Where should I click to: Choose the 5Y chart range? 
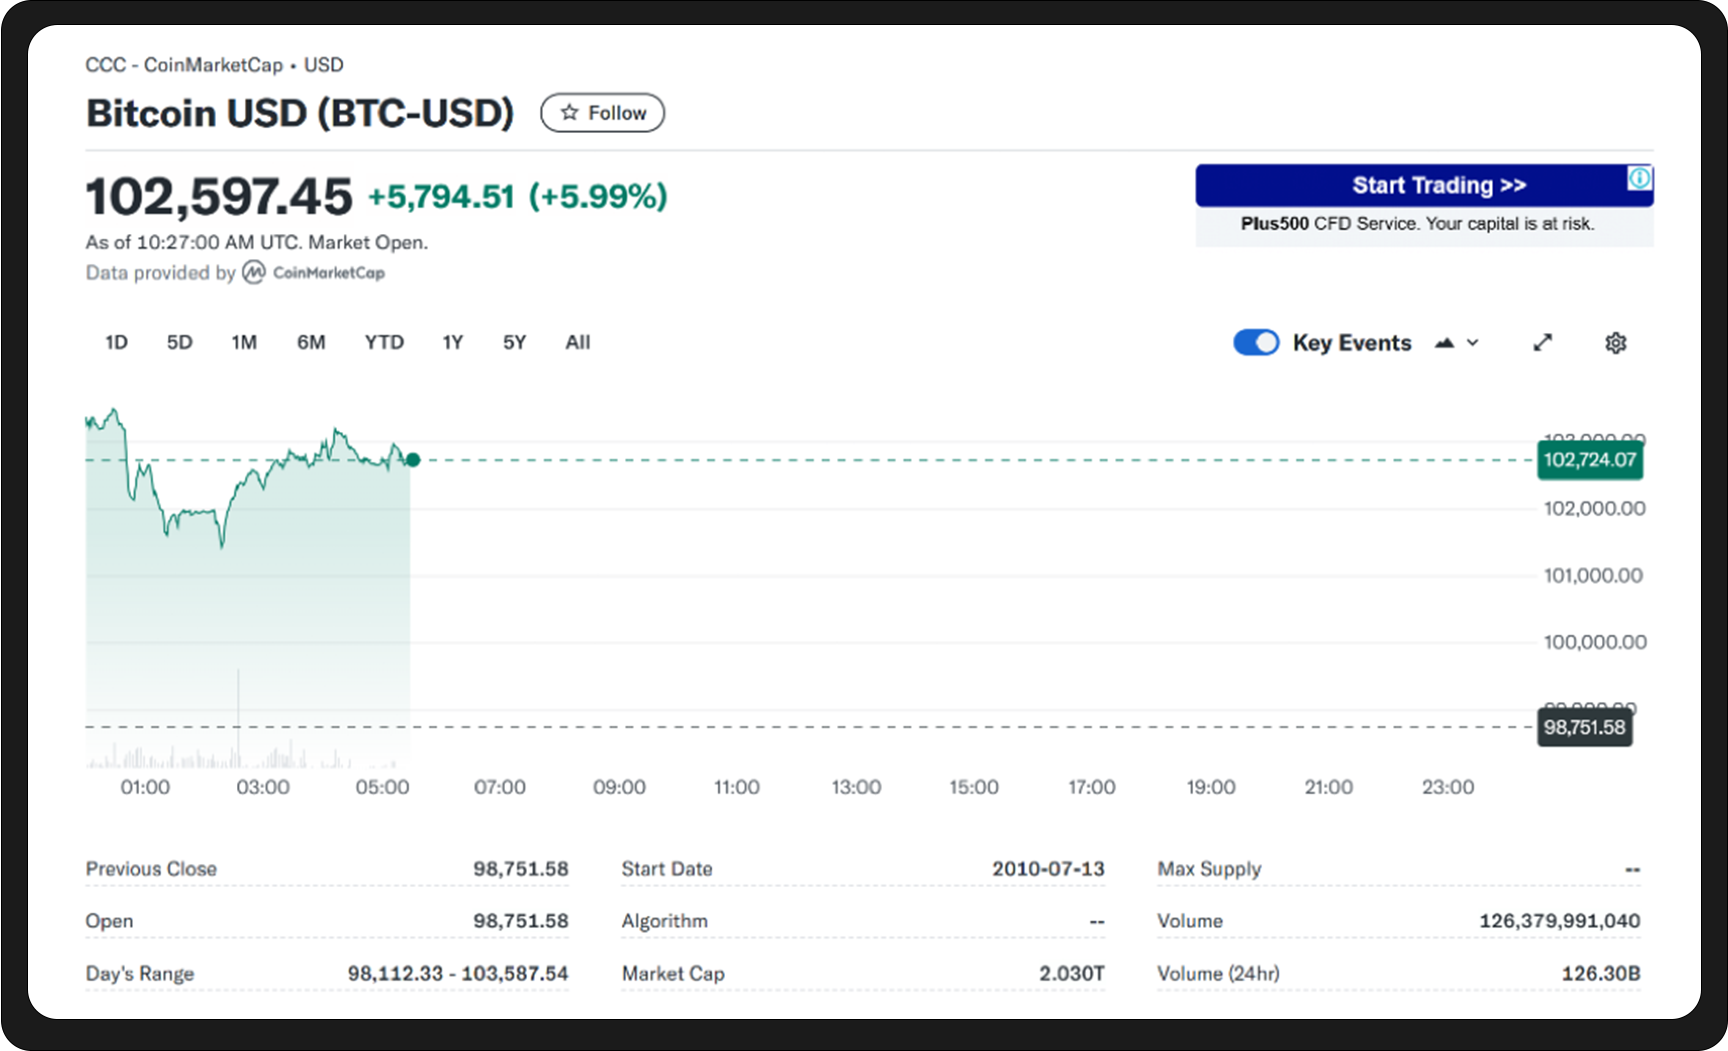click(514, 343)
